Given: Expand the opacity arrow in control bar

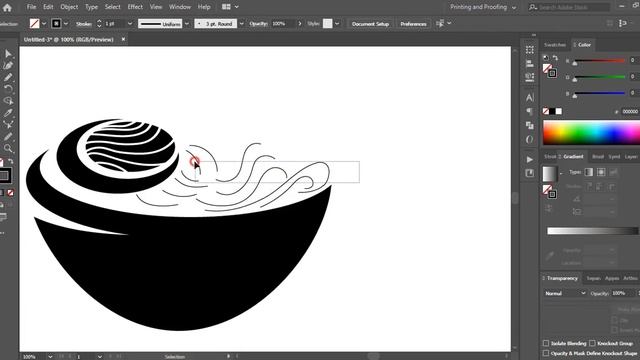Looking at the screenshot, I should click(300, 24).
